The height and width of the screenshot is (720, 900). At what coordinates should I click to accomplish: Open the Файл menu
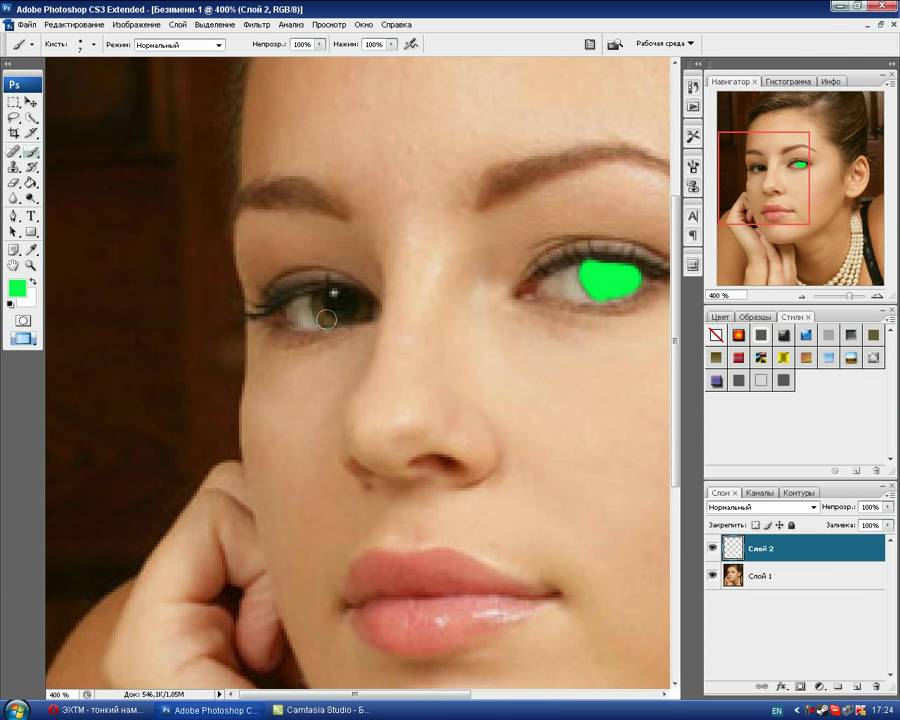click(x=27, y=25)
